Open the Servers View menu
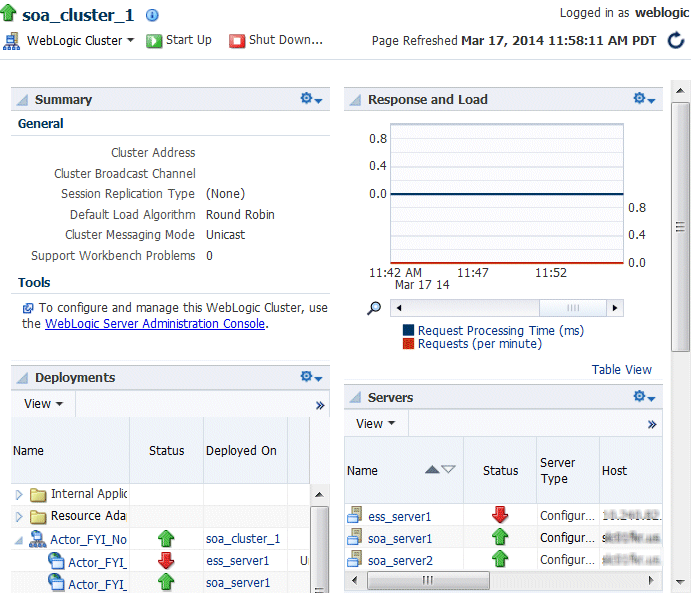The image size is (695, 596). 375,424
